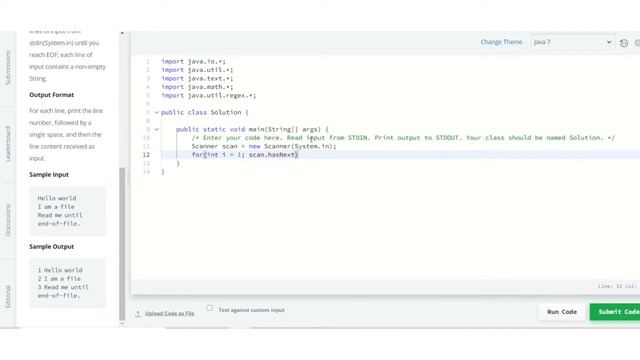Click the Sample Input heading
640x360 pixels.
click(49, 175)
